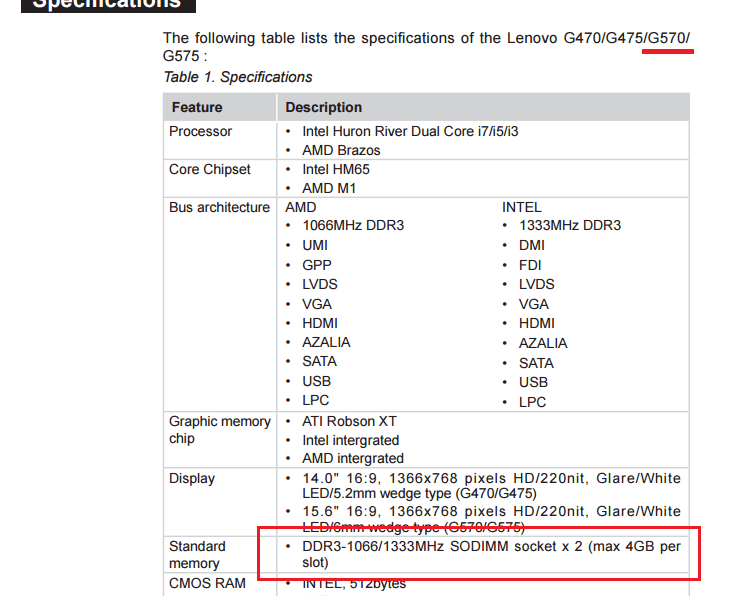Click 'HDMI' in the INTEL list
Viewport: 751px width, 596px height.
tap(536, 323)
